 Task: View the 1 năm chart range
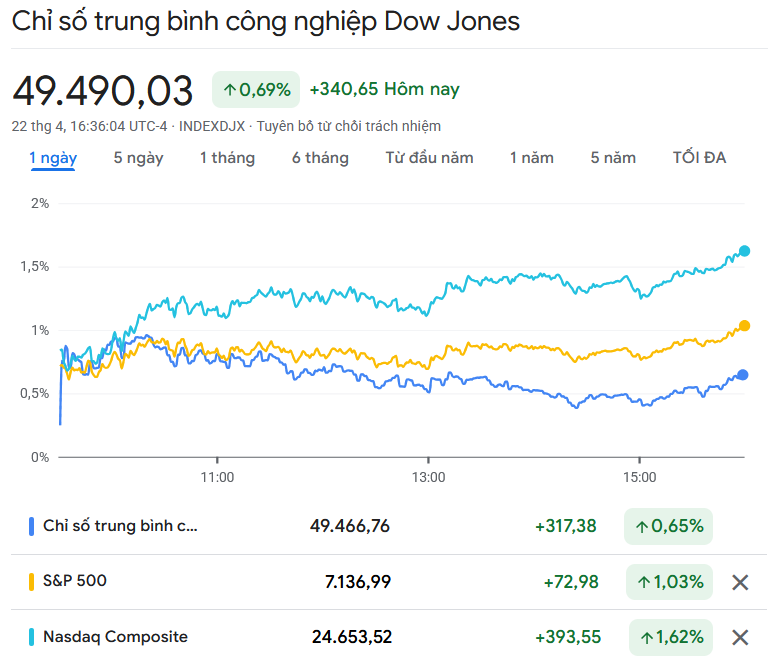coord(531,158)
